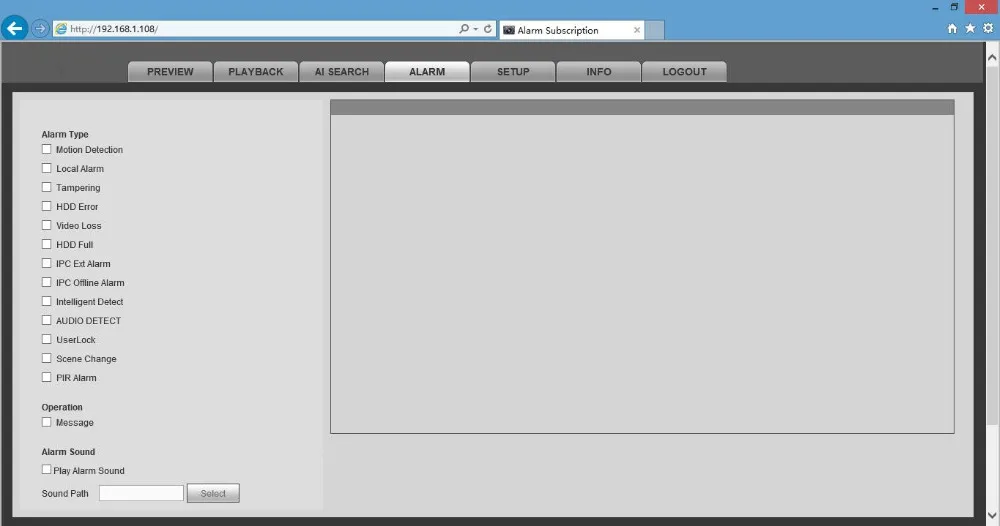Enable Video Loss checkbox

[47, 225]
